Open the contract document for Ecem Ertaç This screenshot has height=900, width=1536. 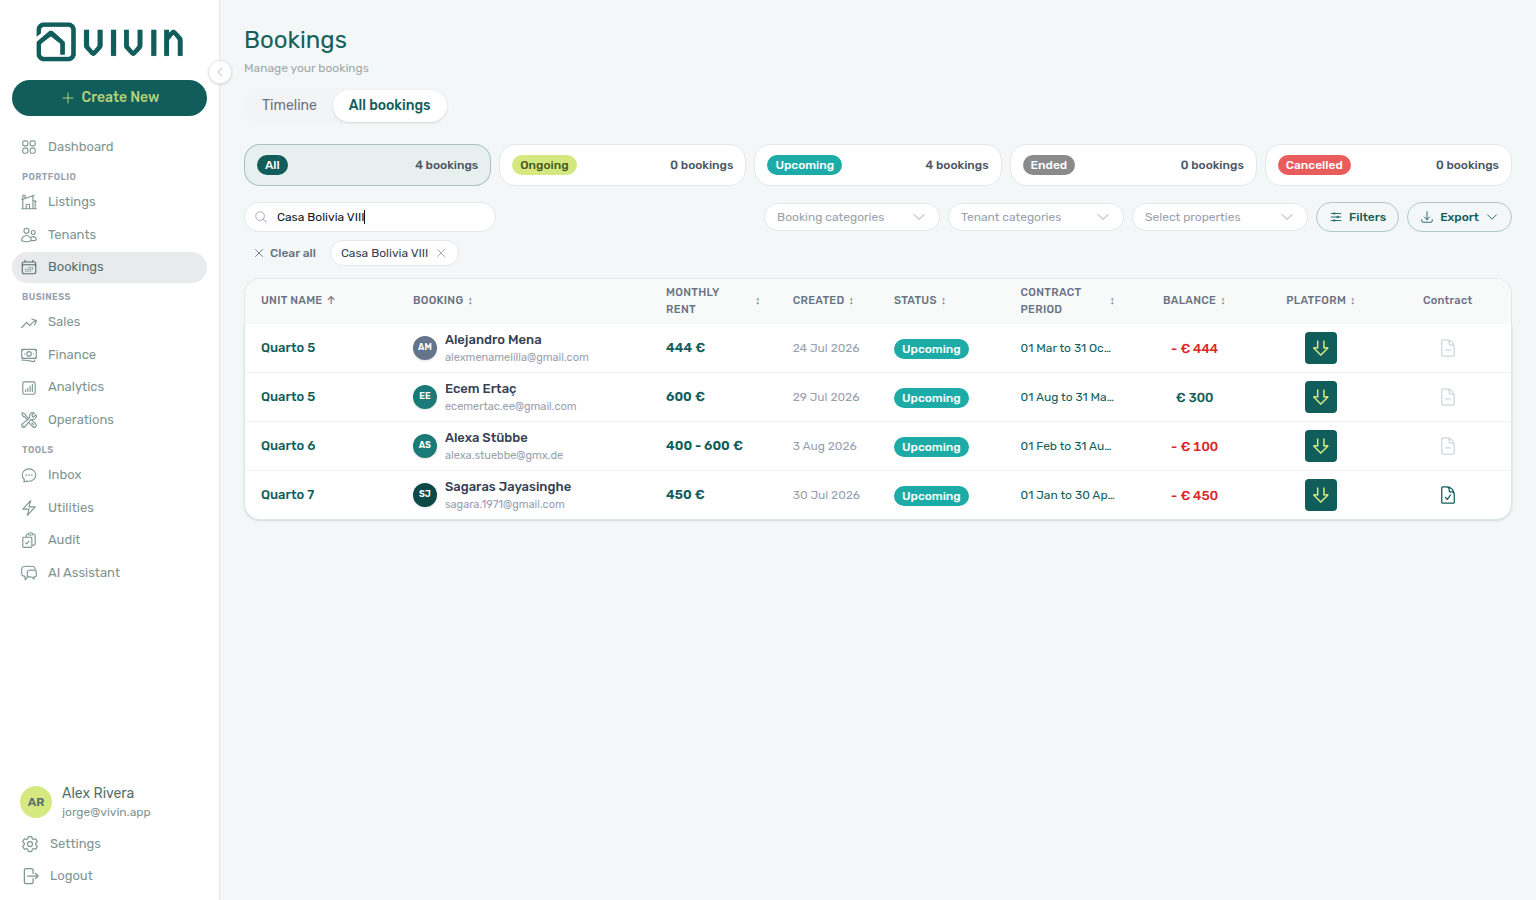1448,397
